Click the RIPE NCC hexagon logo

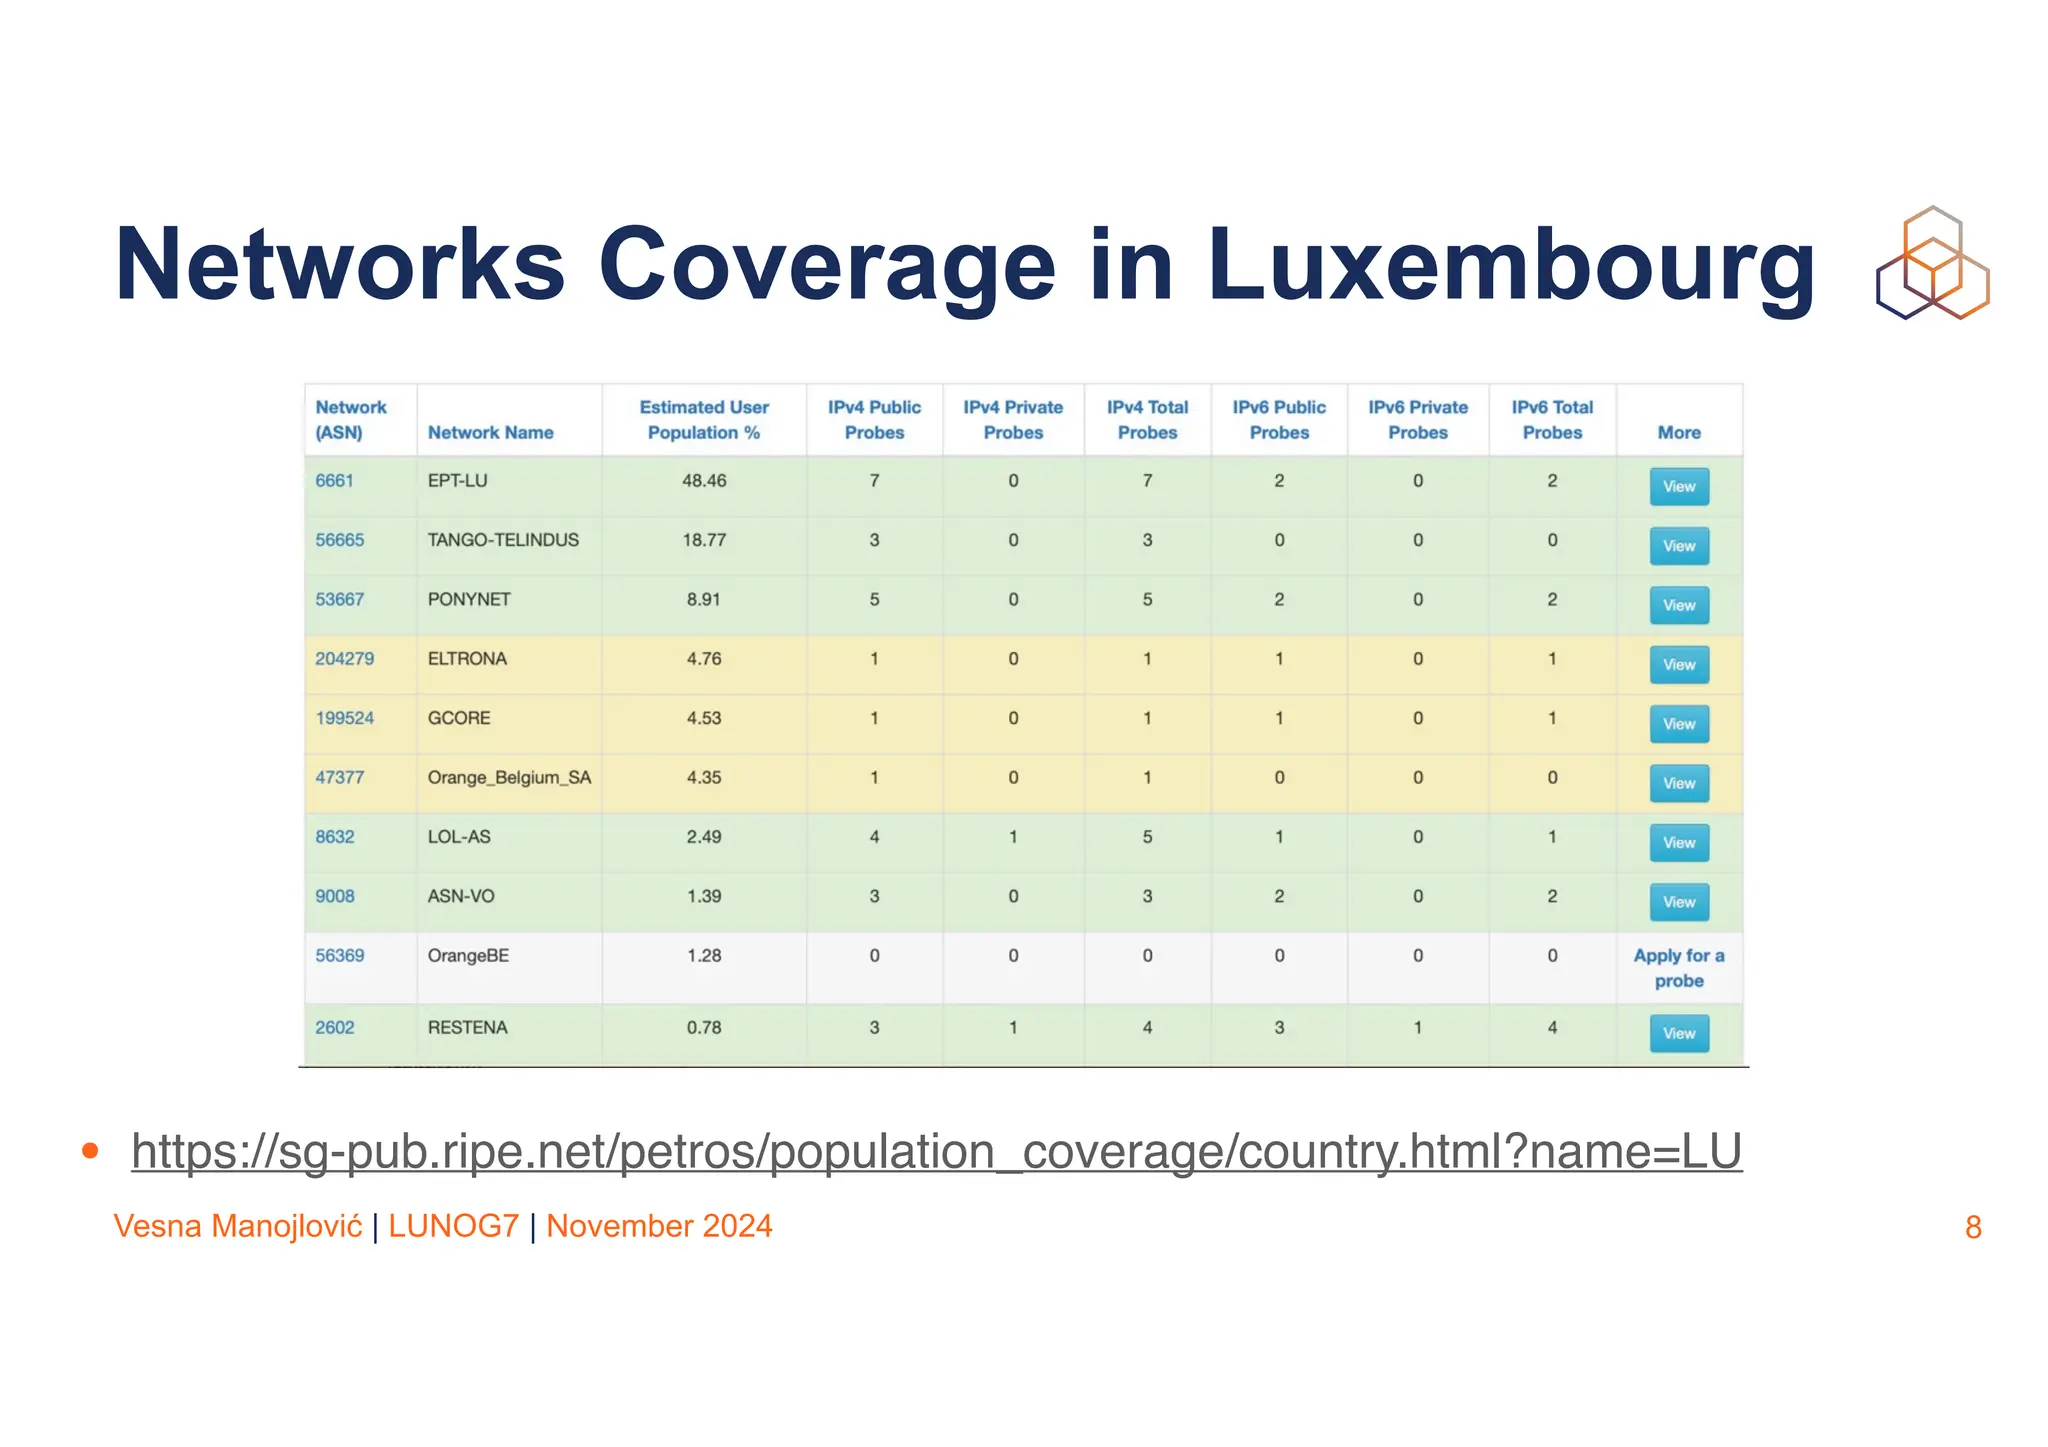[1932, 263]
